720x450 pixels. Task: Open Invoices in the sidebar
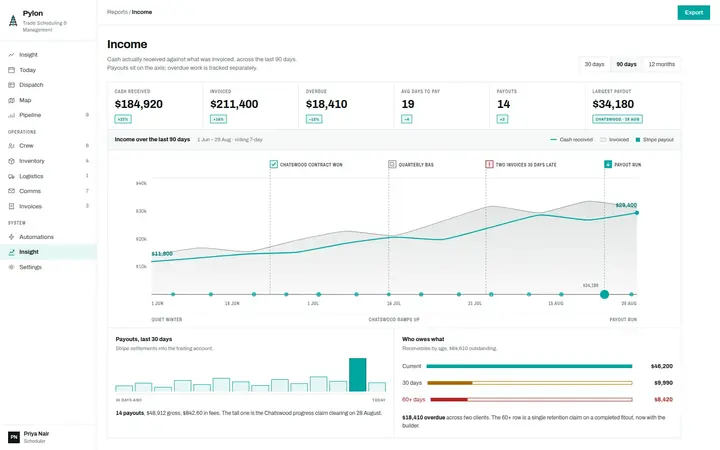[x=48, y=206]
